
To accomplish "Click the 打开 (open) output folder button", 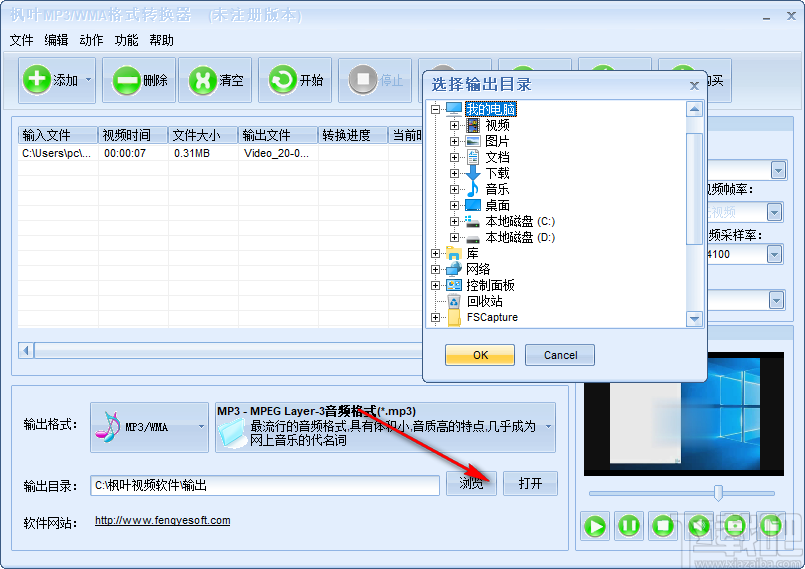I will pyautogui.click(x=530, y=483).
